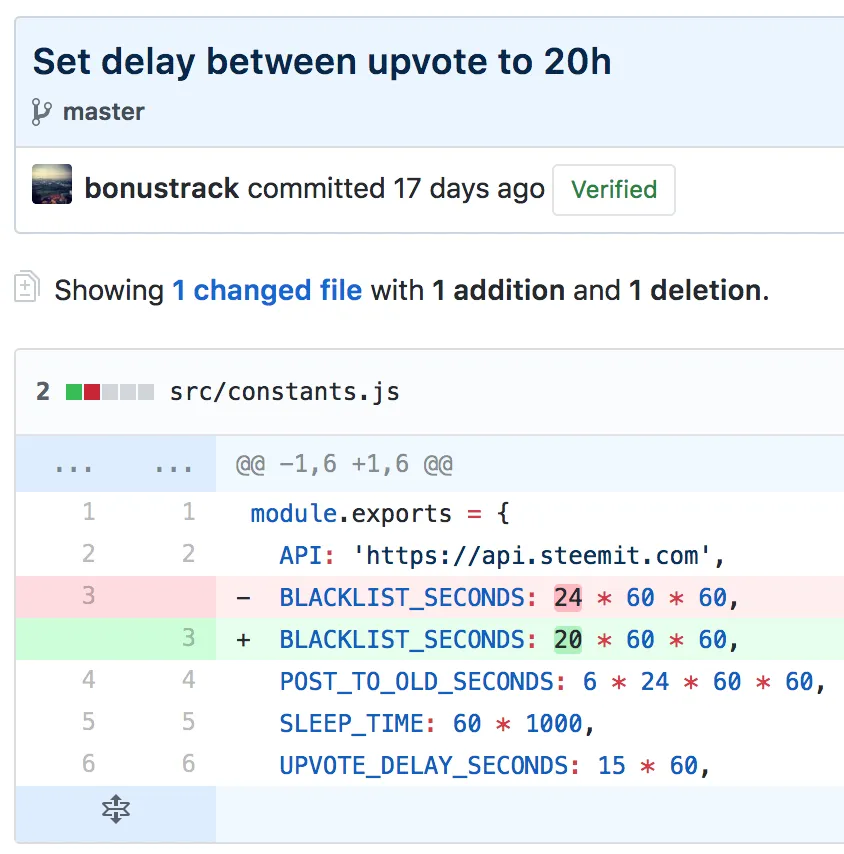Expand hidden lines via right ellipsis
The height and width of the screenshot is (854, 844).
174,465
